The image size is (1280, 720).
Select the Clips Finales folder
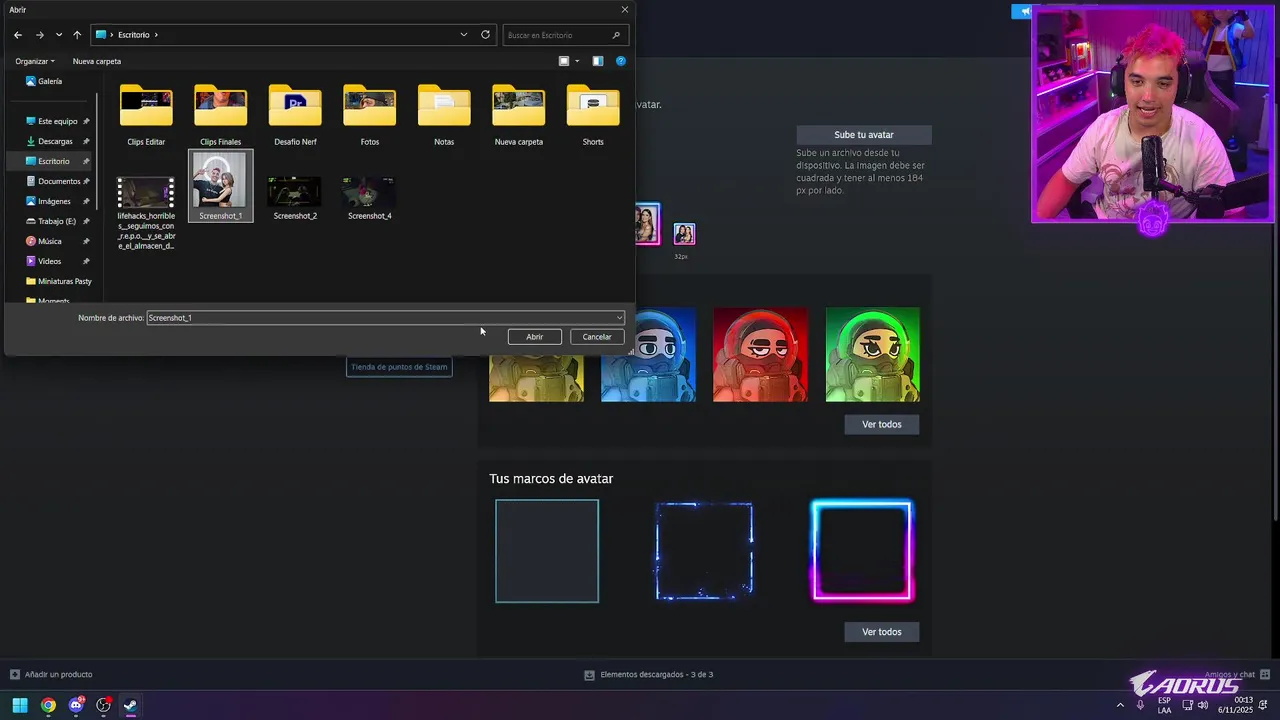[220, 115]
